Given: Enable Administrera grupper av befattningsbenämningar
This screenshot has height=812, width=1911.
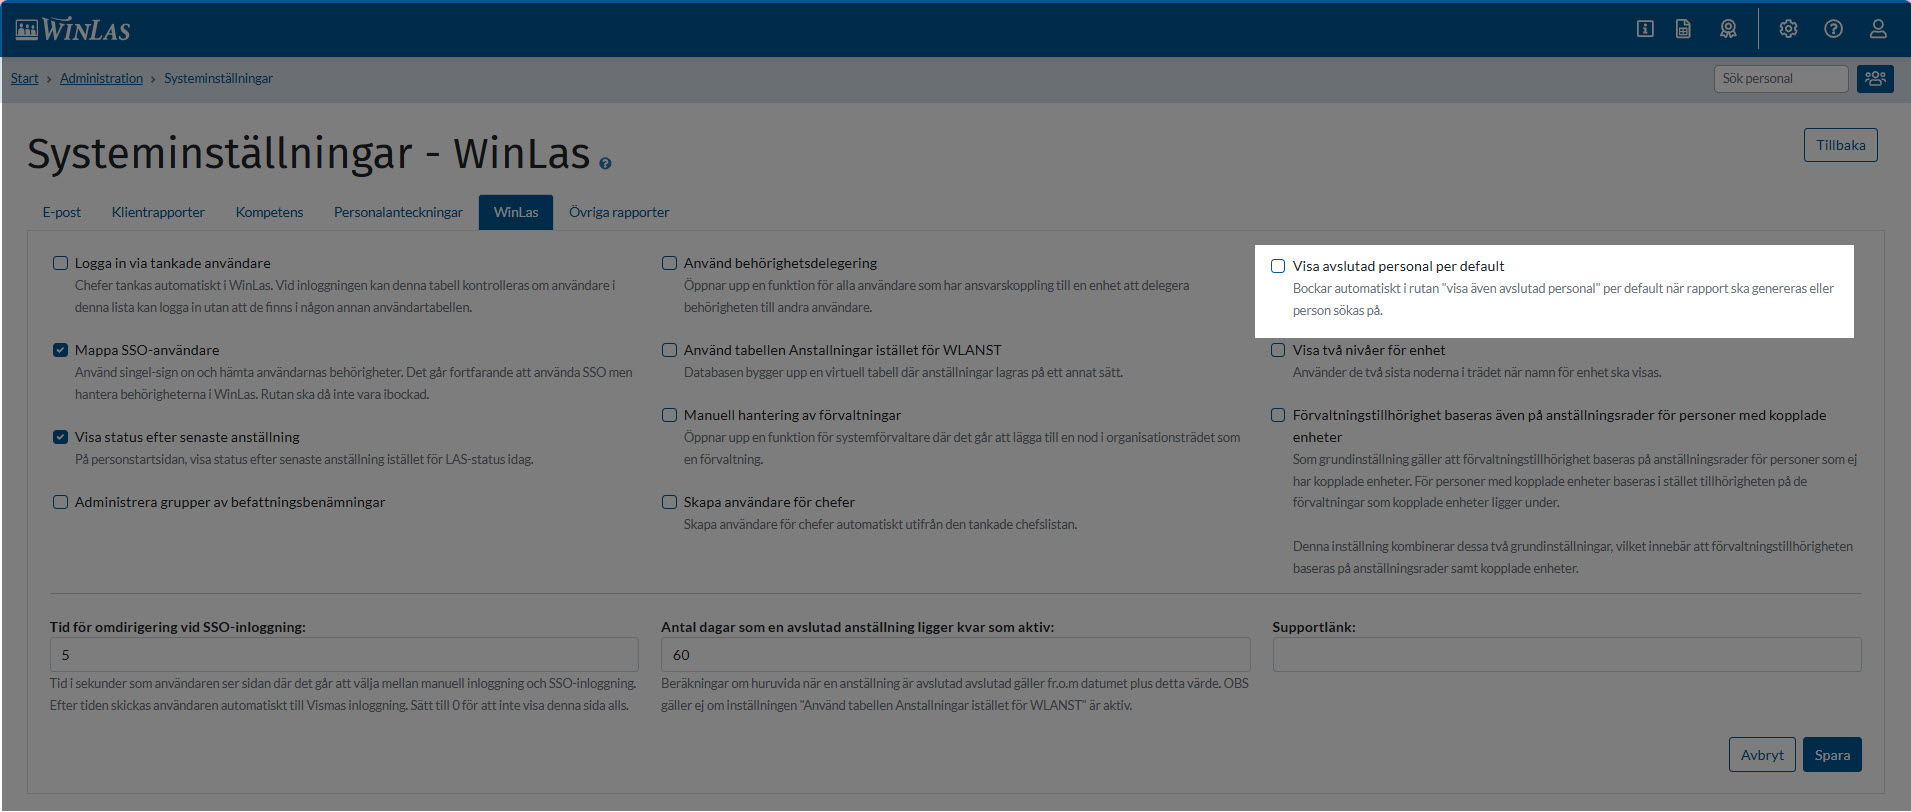Looking at the screenshot, I should [61, 502].
